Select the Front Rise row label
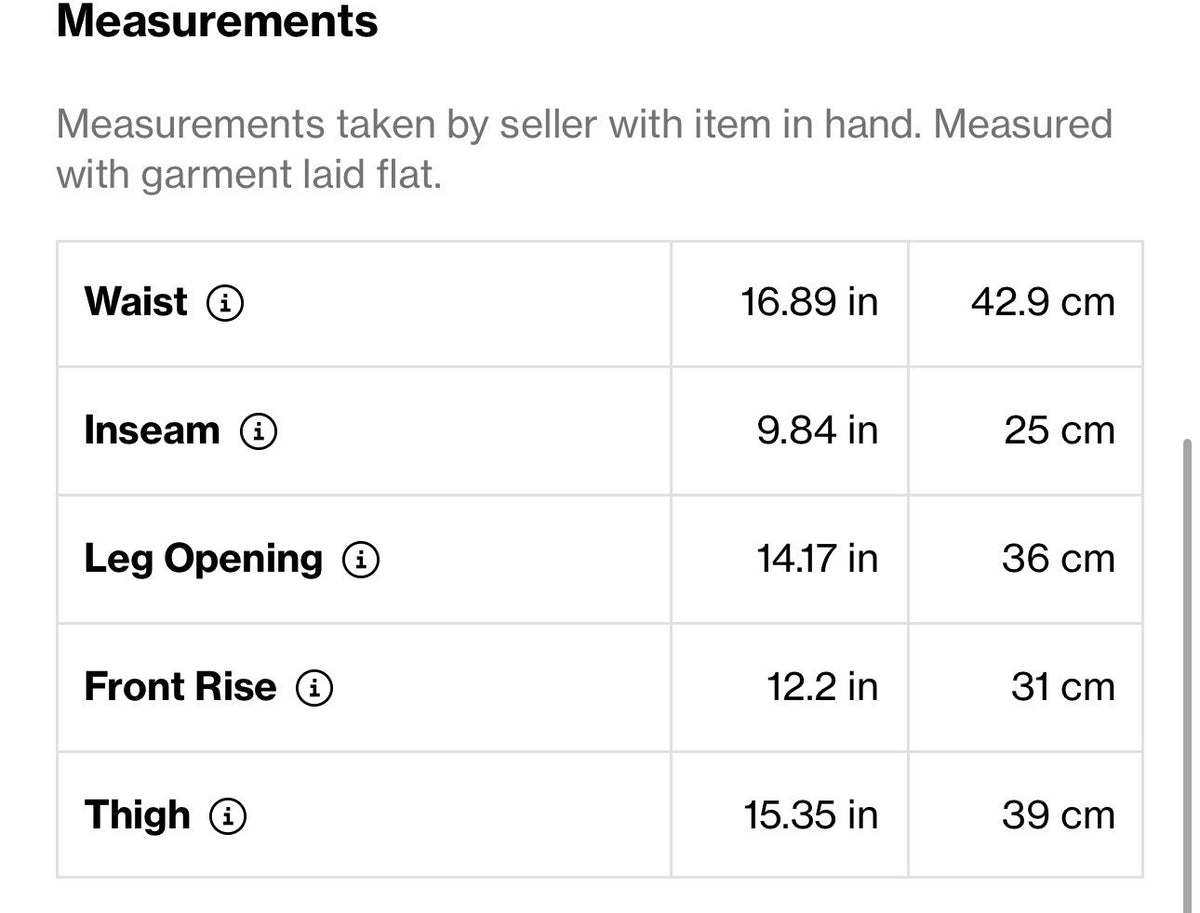1200x913 pixels. [180, 687]
